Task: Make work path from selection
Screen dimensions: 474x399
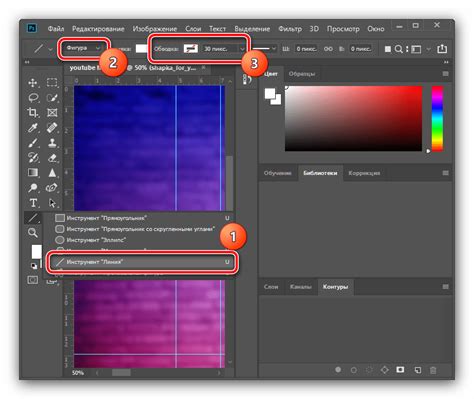Action: pos(385,370)
